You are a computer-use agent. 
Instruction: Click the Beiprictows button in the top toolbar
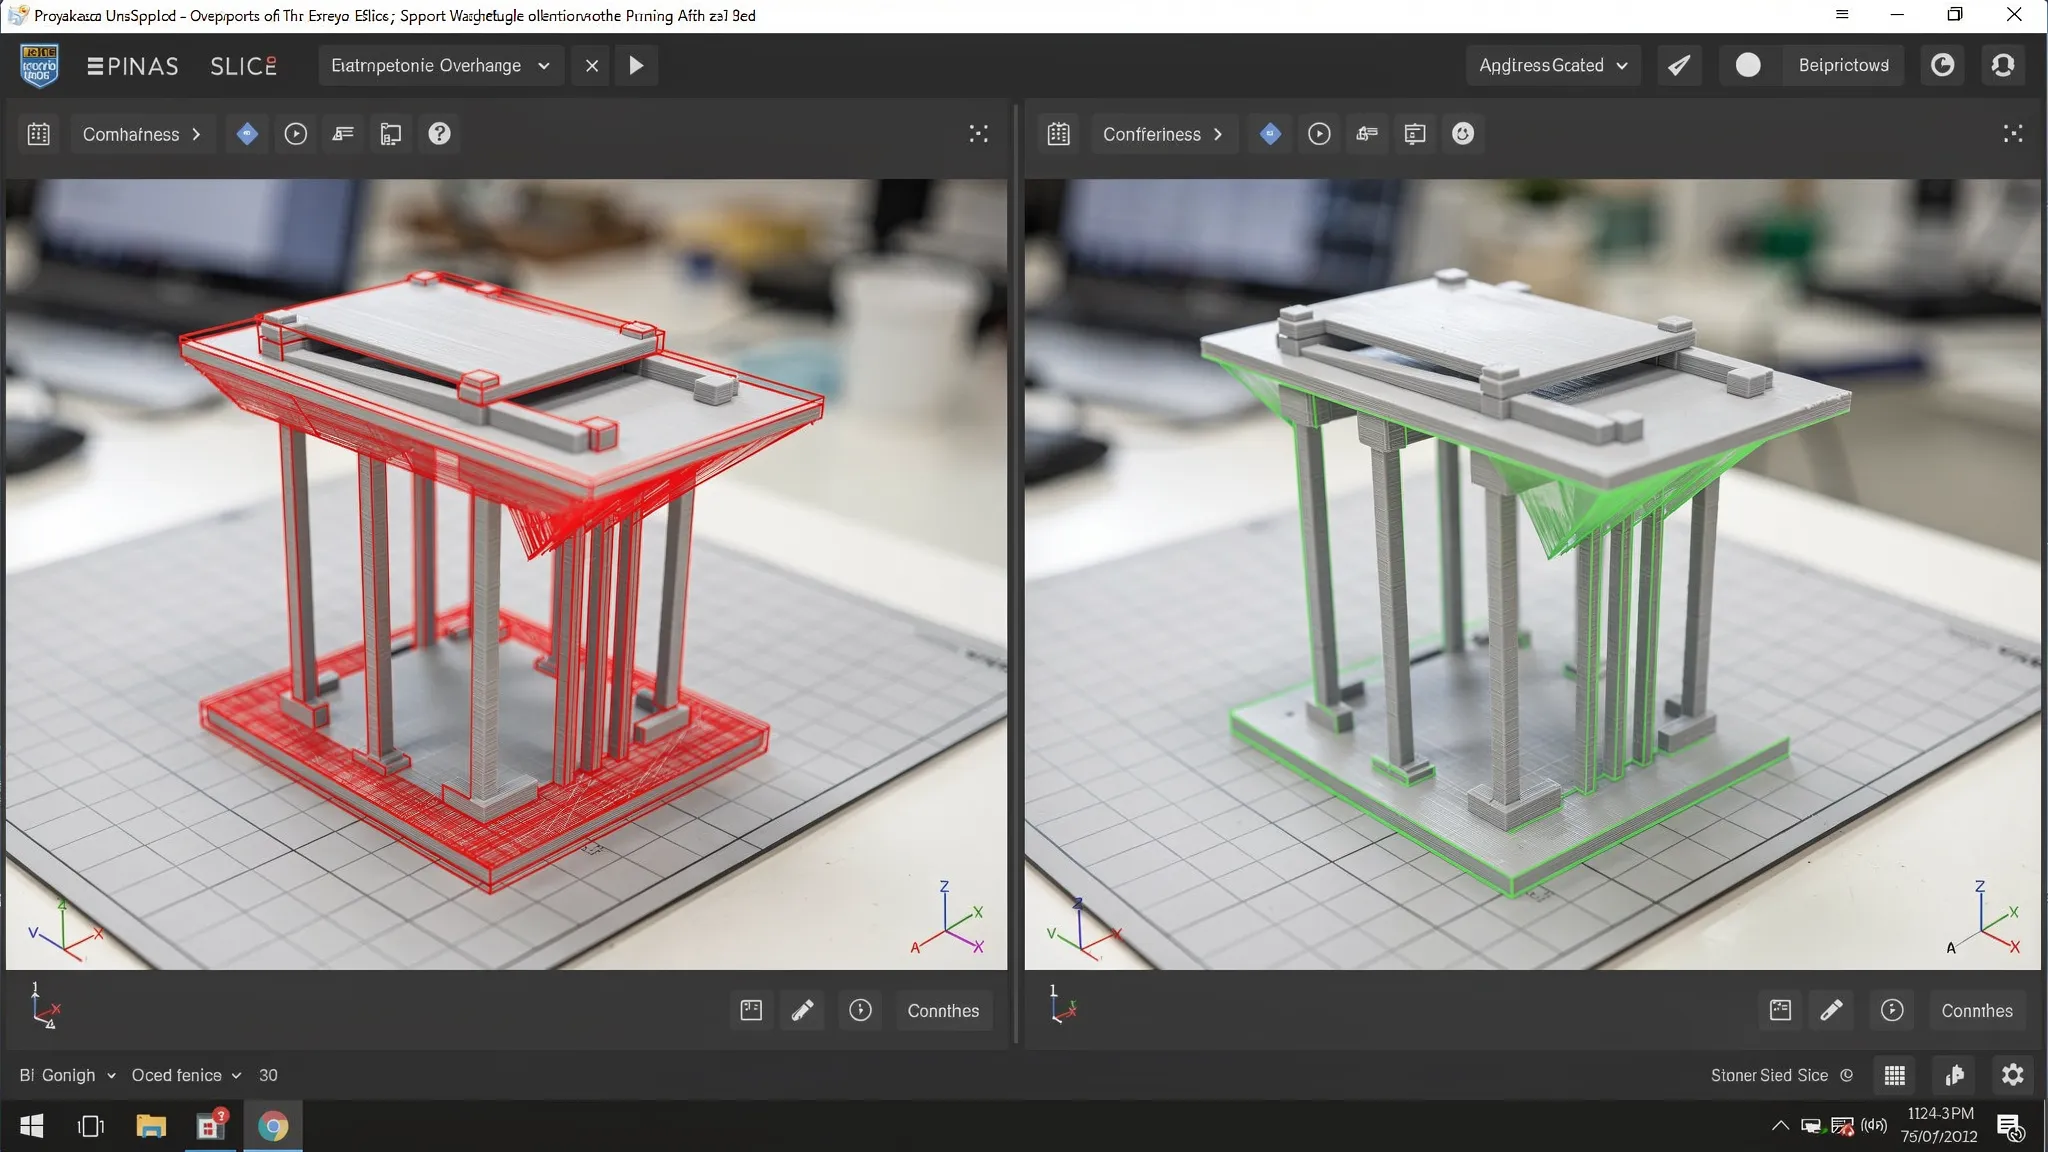coord(1843,65)
